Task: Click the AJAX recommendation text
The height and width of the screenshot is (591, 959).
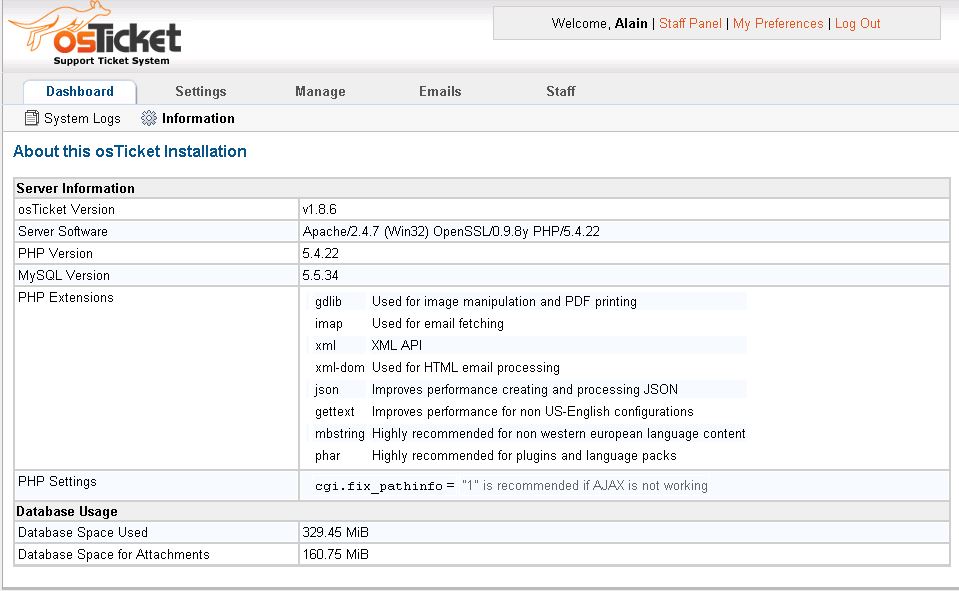Action: pos(585,486)
